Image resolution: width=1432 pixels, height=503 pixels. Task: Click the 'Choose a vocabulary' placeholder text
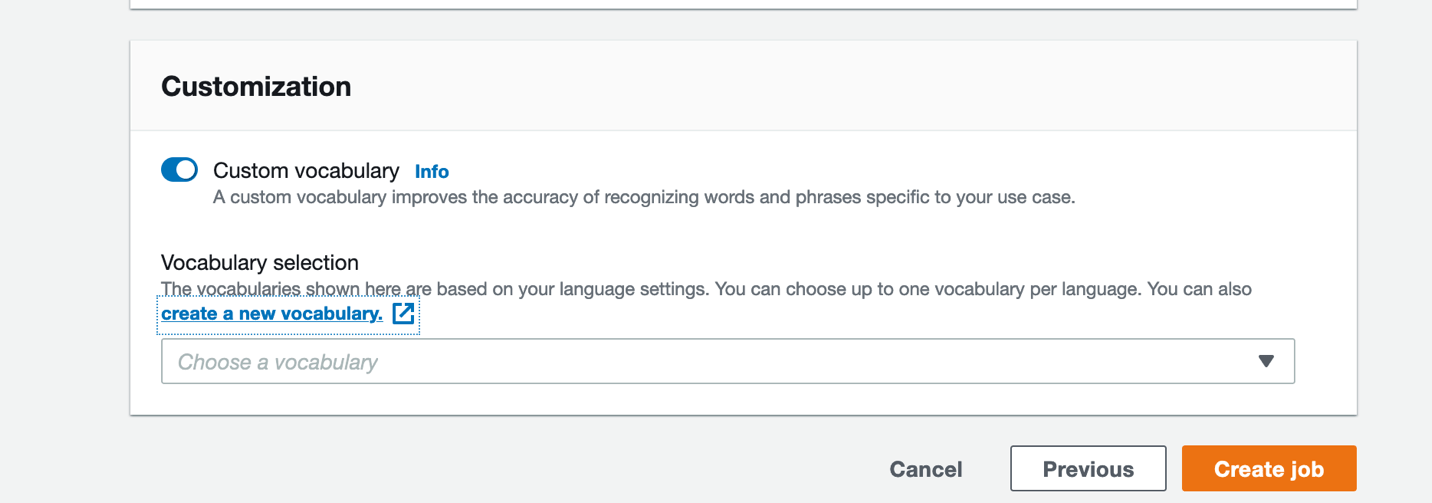[x=278, y=362]
